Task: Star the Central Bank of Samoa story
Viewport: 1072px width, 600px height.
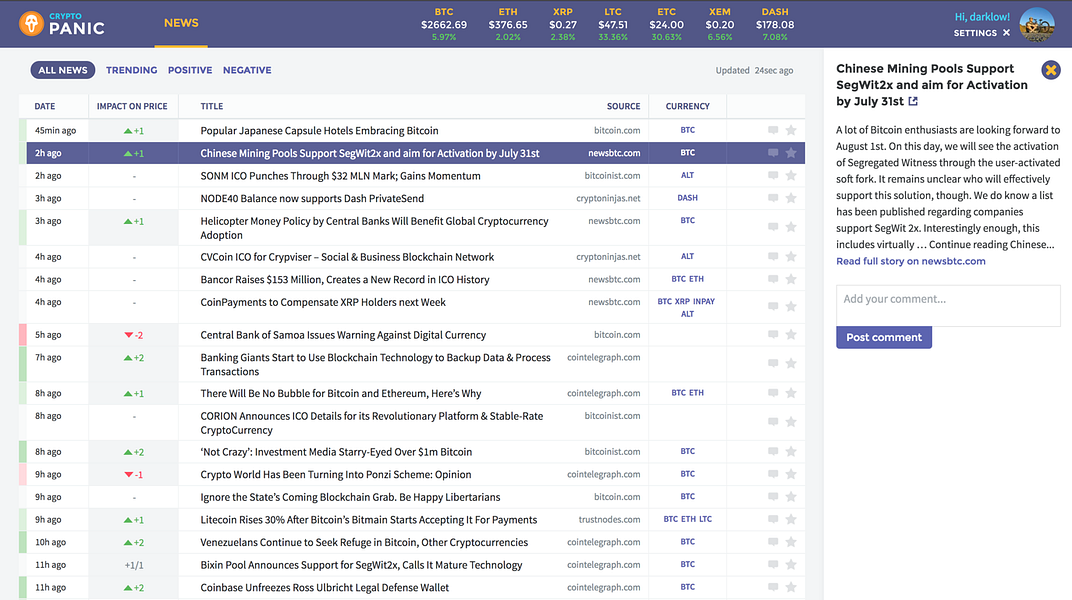Action: pos(791,335)
